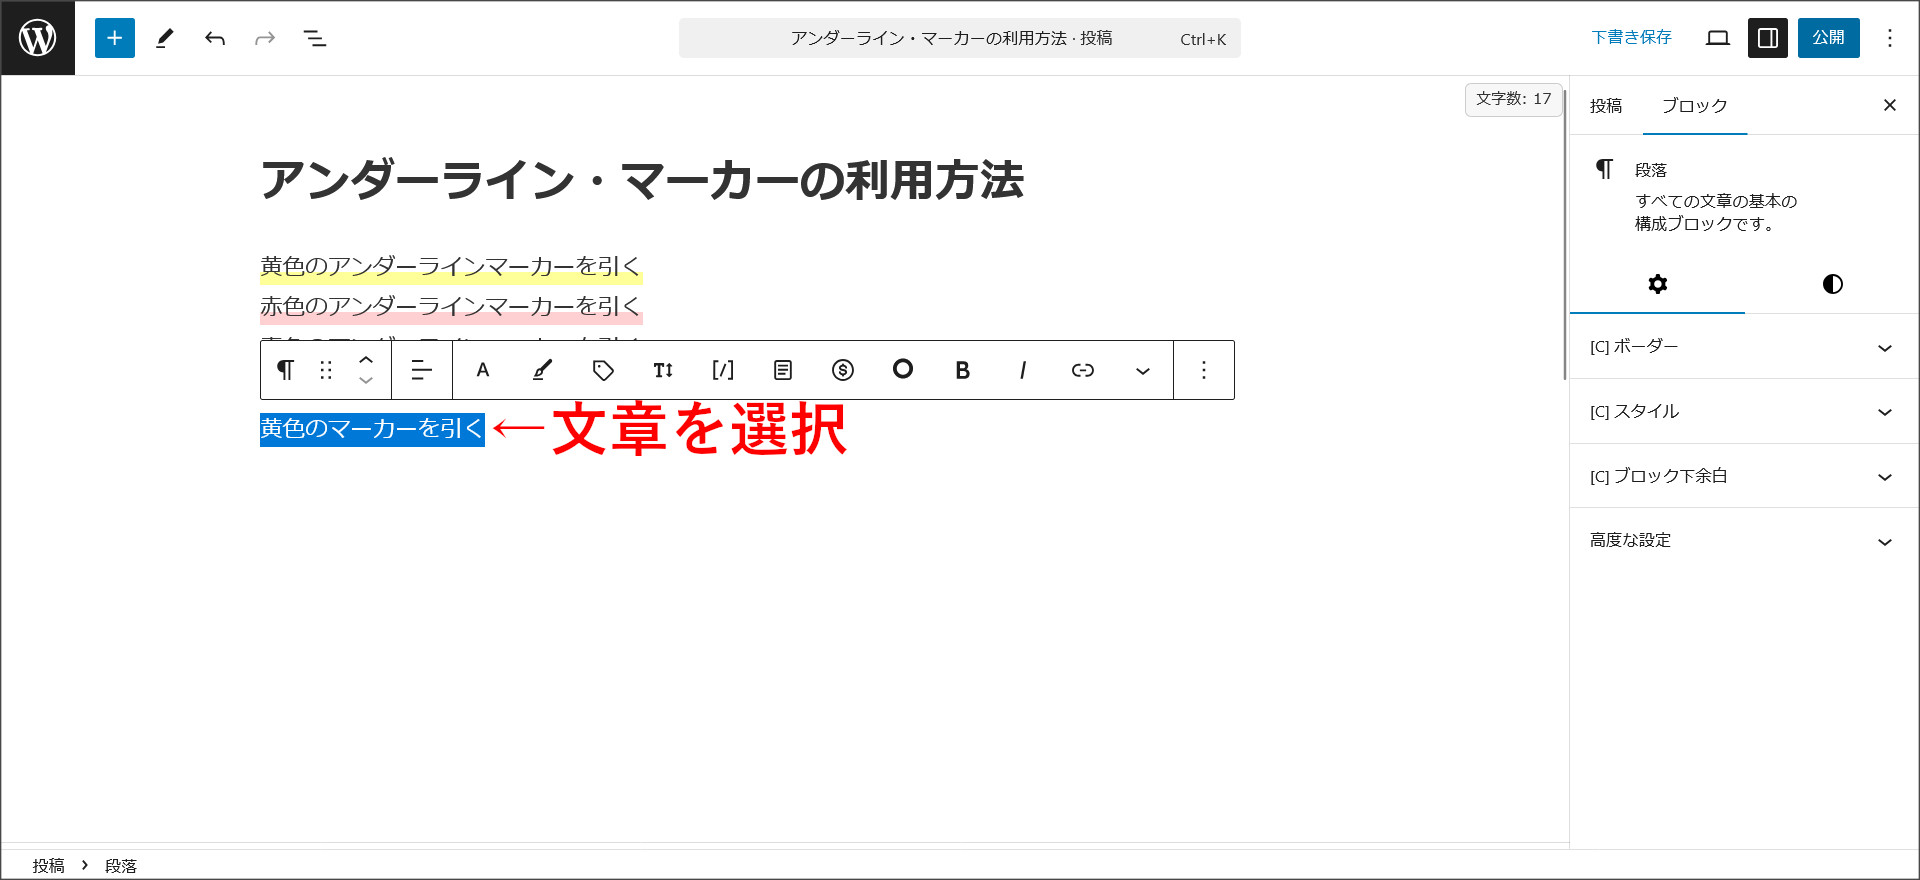1920x880 pixels.
Task: Click the font size 'T' icon
Action: coord(663,370)
